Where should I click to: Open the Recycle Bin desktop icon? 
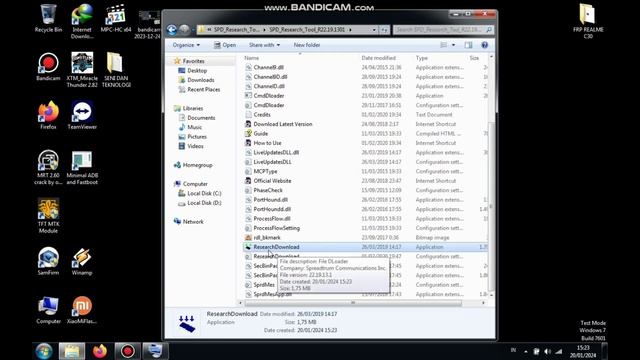[x=48, y=19]
